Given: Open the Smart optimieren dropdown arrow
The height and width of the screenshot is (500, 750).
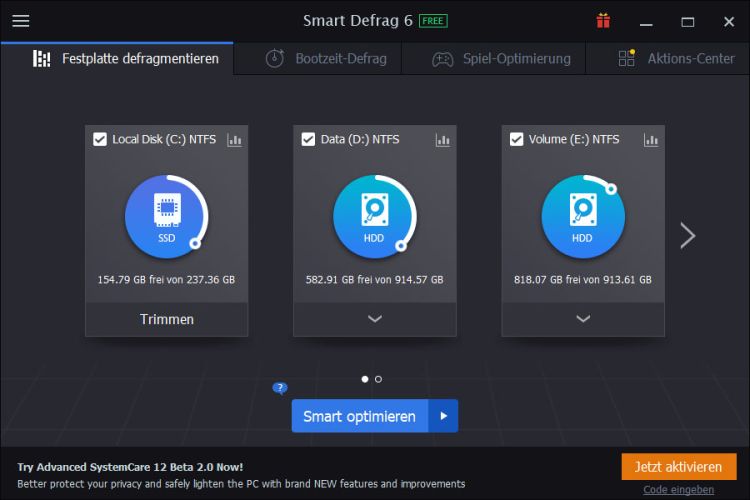Looking at the screenshot, I should (x=444, y=416).
